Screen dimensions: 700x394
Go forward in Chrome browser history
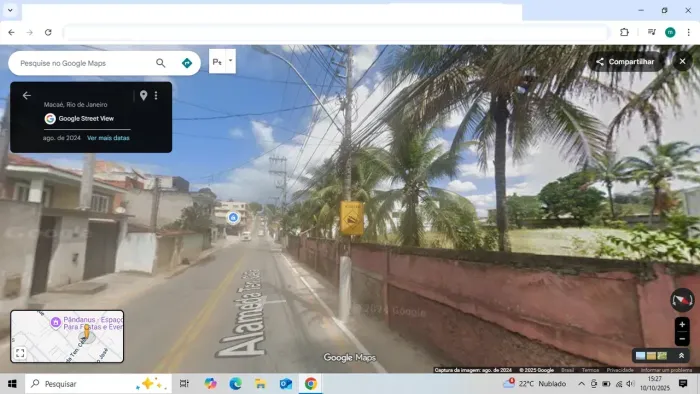[29, 32]
